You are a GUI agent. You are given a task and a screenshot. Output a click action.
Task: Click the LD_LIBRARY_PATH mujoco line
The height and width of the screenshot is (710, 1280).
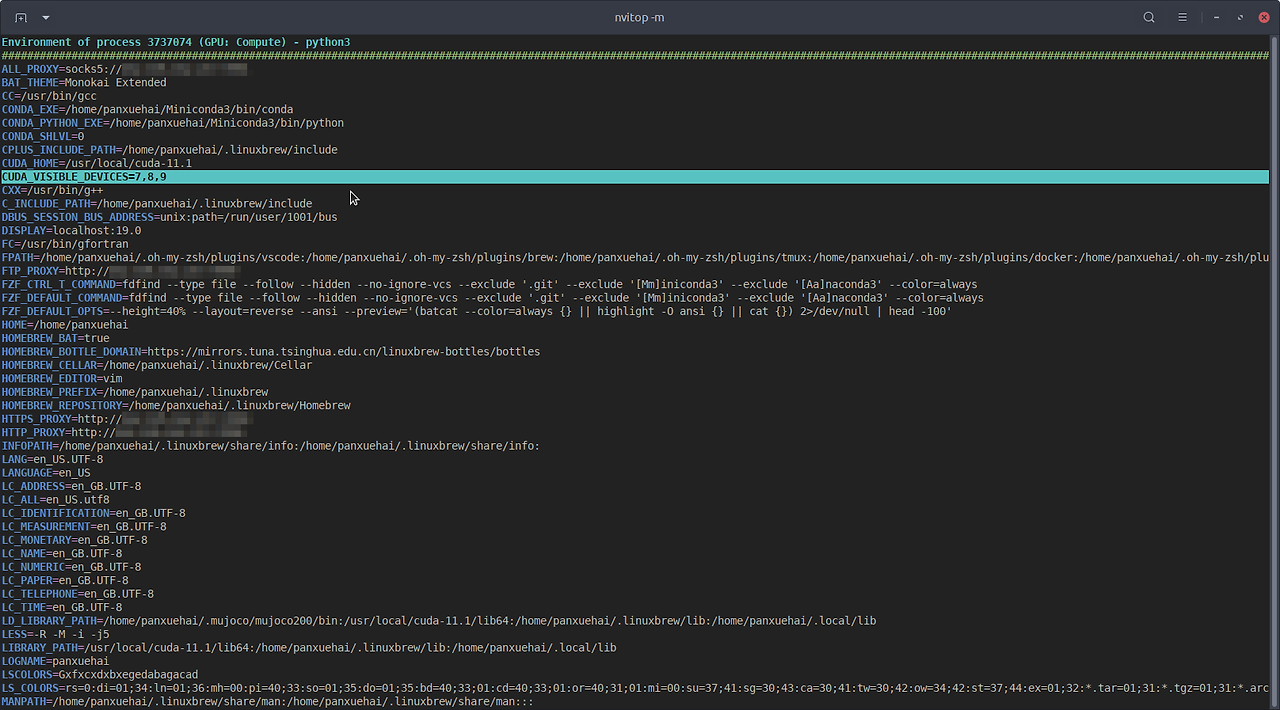coord(439,620)
